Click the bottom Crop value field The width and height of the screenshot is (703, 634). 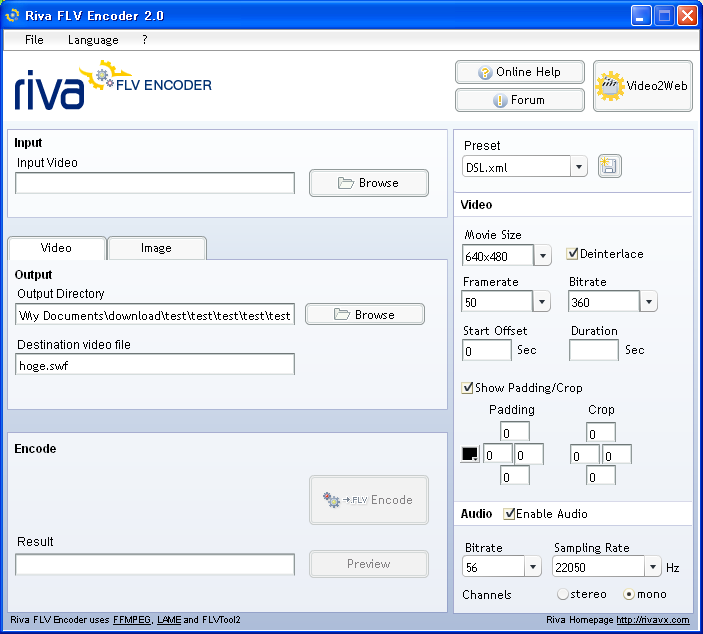(601, 475)
